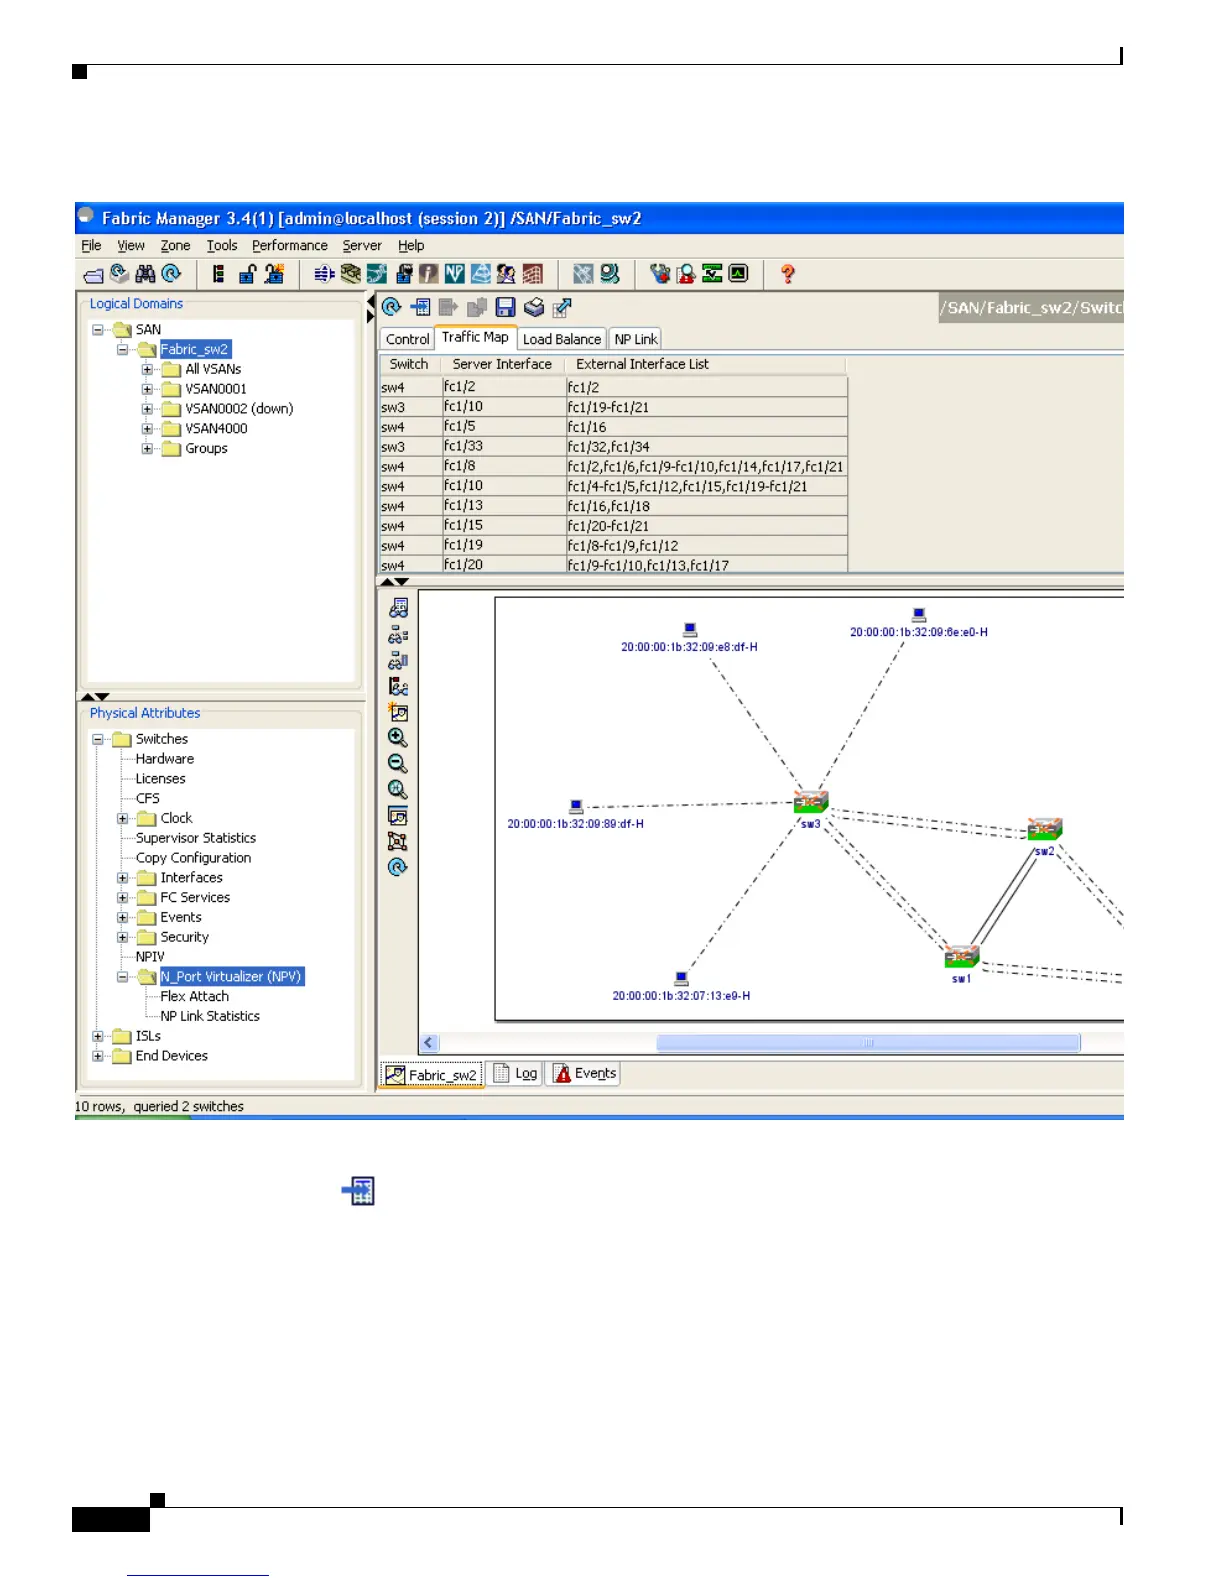1224x1584 pixels.
Task: Open the File menu
Action: click(x=91, y=245)
